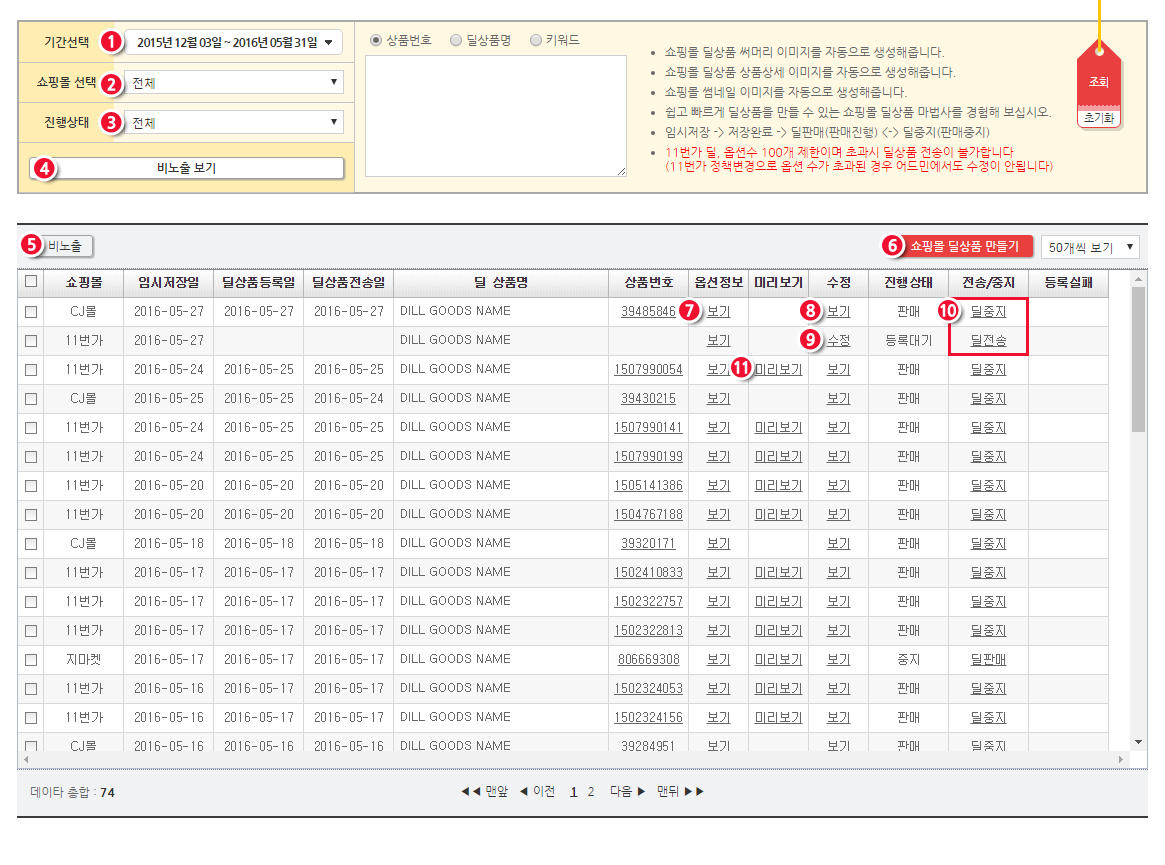The height and width of the screenshot is (865, 1165).
Task: Click the 진행상태 column header
Action: coord(909,282)
